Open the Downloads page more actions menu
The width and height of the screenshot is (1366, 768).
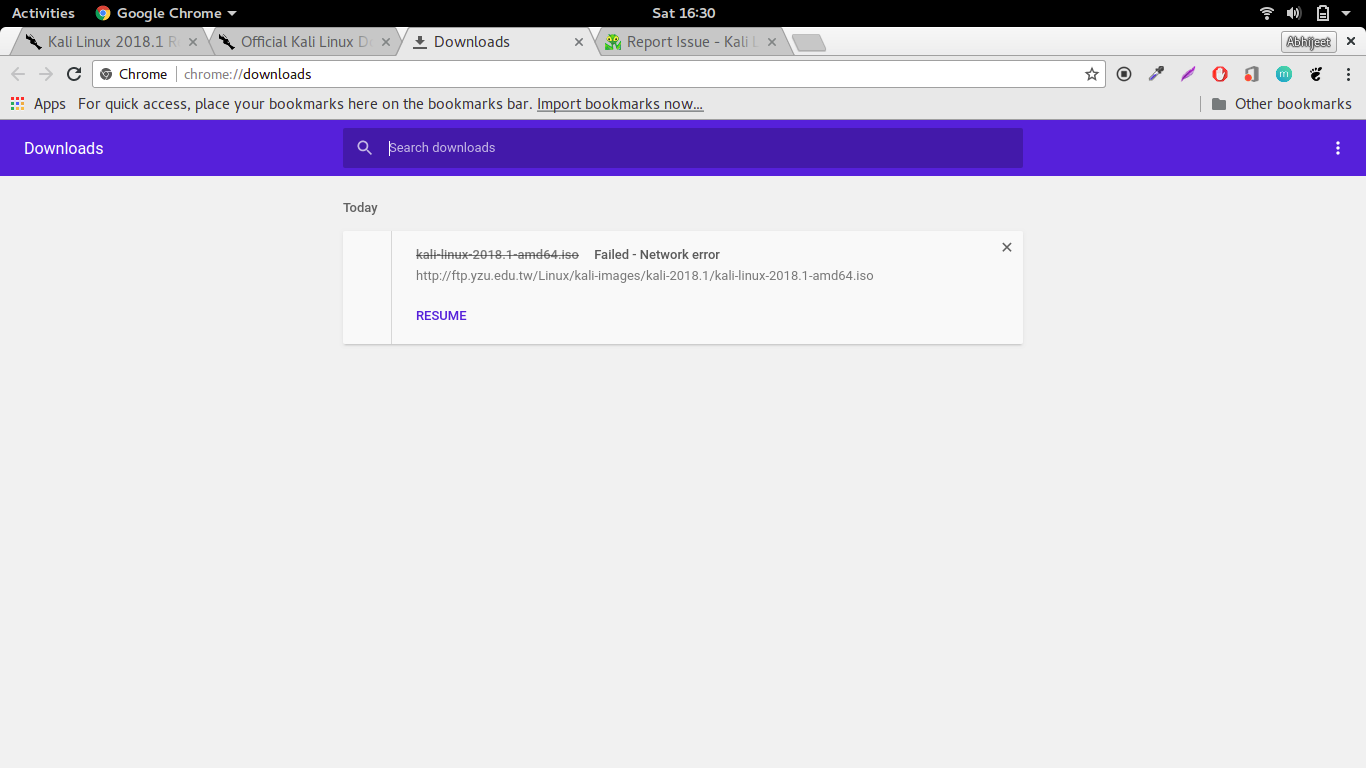(1338, 148)
